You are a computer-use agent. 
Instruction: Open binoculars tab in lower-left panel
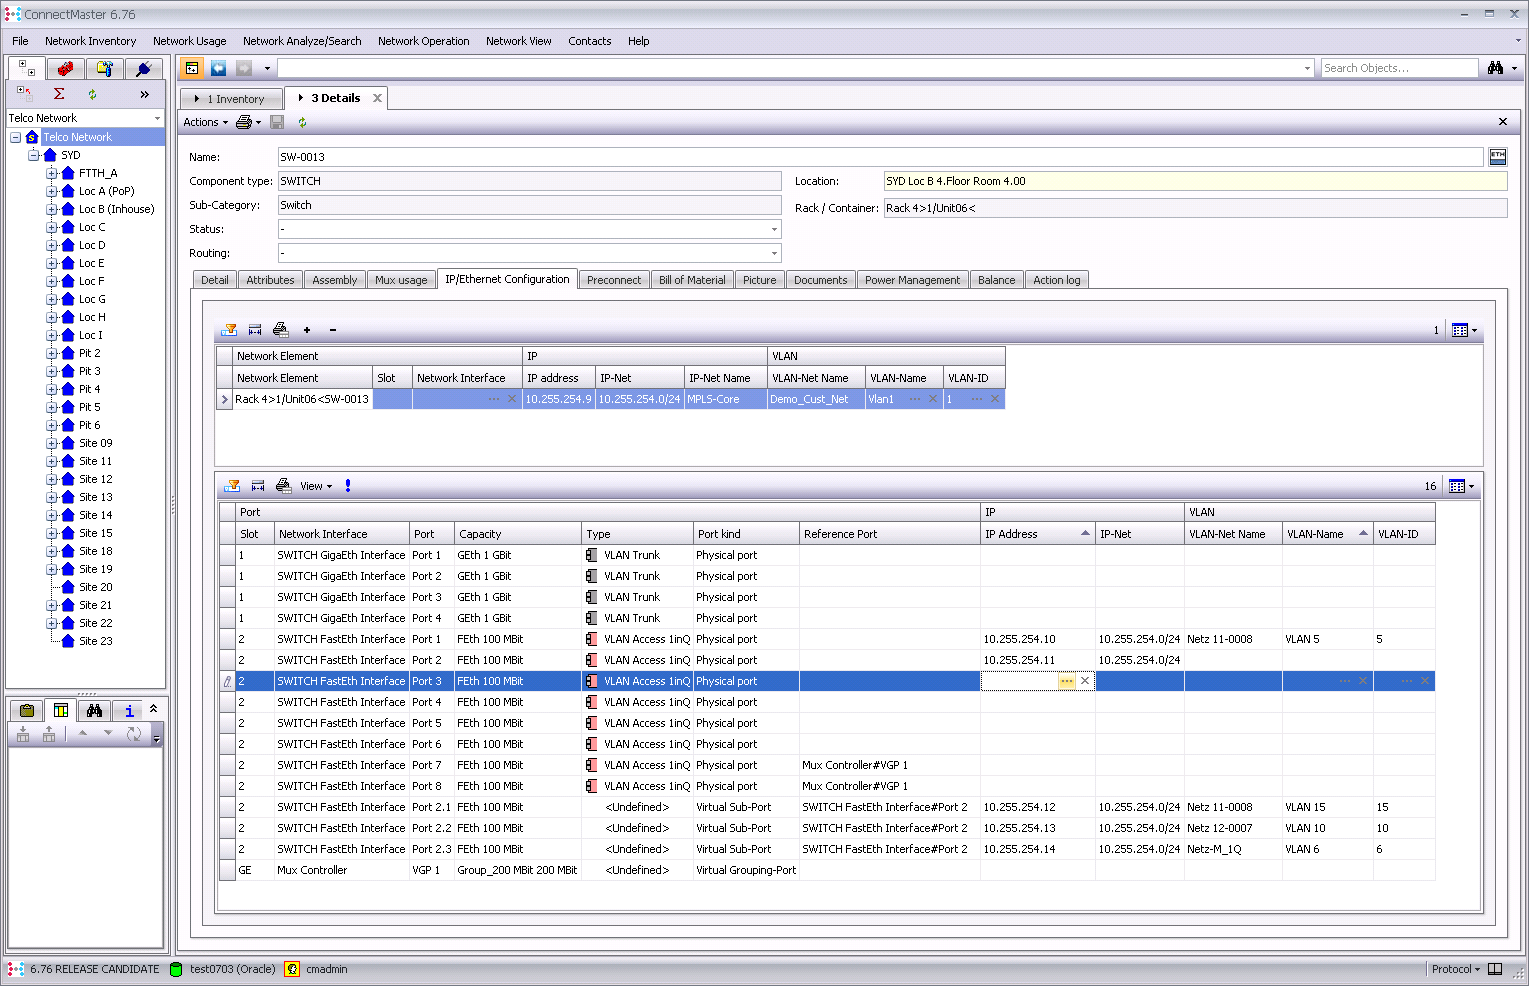[94, 710]
